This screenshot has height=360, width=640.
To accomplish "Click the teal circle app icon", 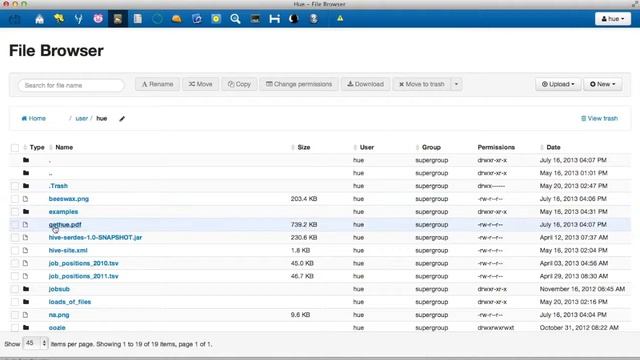I will [x=157, y=19].
